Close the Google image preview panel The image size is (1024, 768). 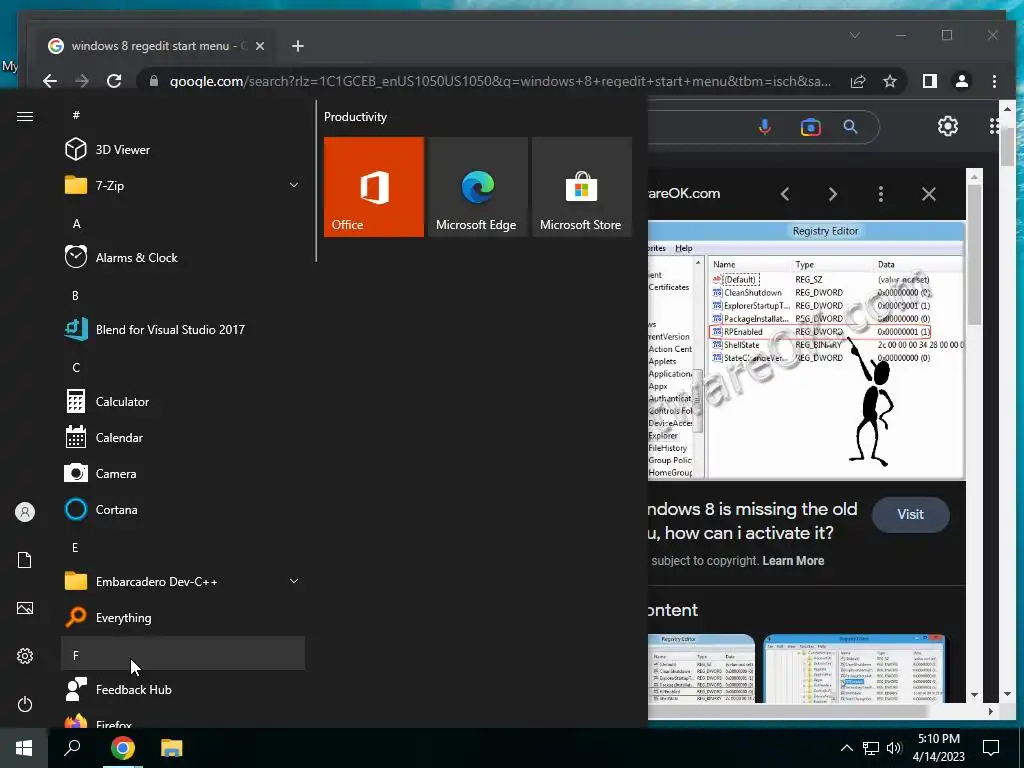929,194
